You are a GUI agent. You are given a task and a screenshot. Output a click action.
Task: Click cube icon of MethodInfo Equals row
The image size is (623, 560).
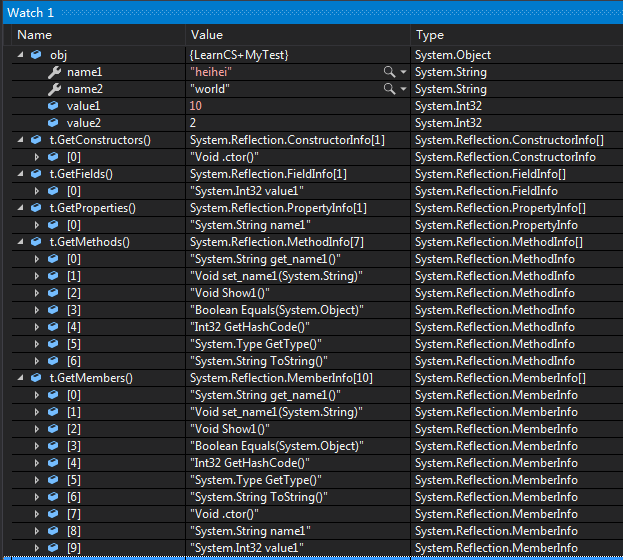point(53,310)
